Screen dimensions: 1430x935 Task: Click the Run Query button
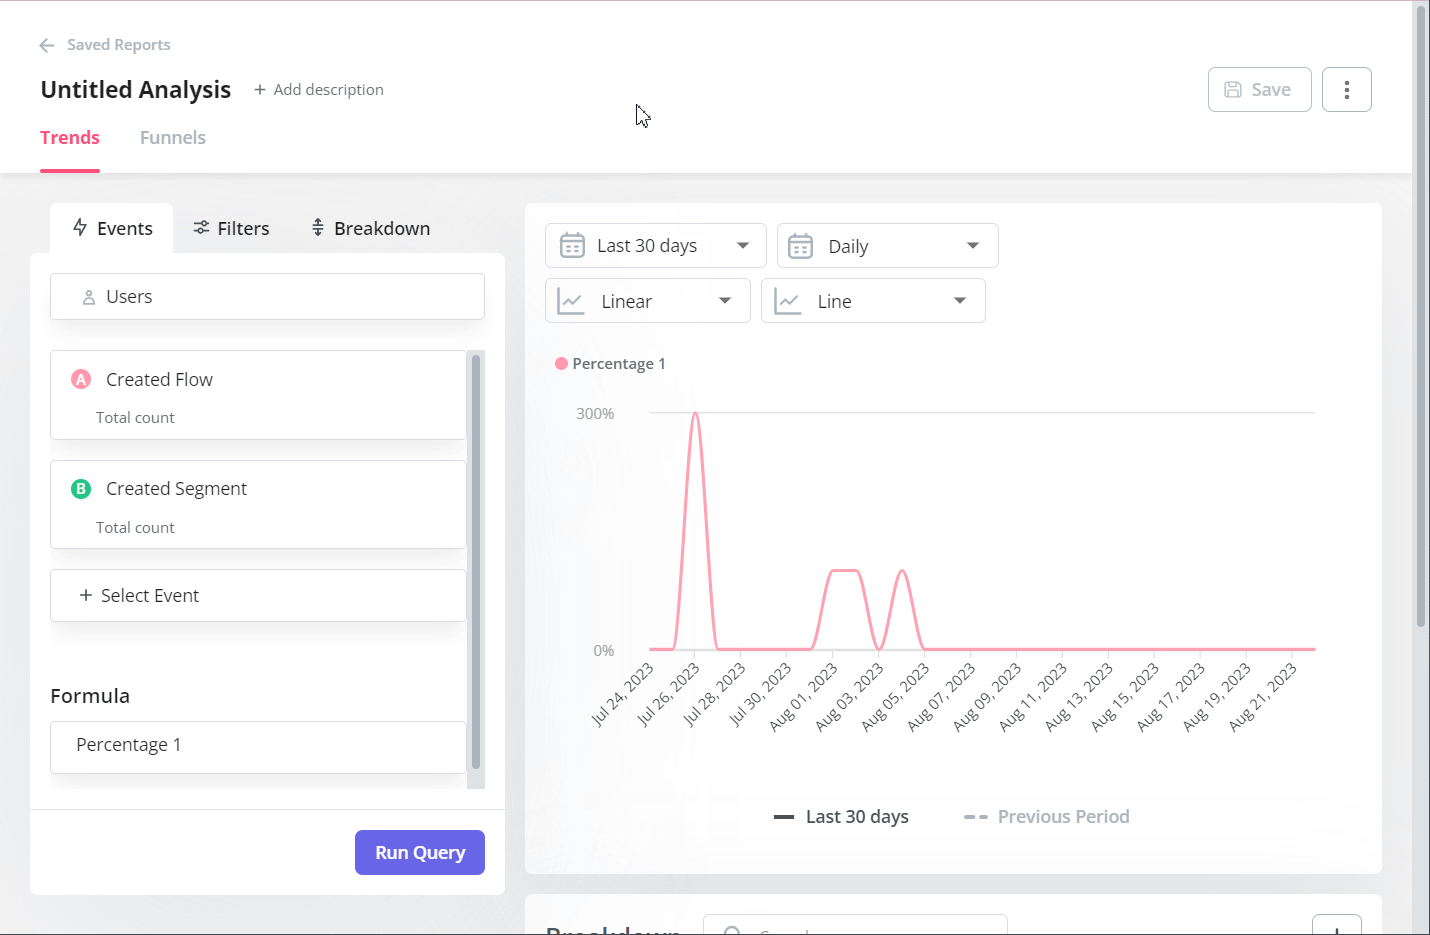[420, 853]
